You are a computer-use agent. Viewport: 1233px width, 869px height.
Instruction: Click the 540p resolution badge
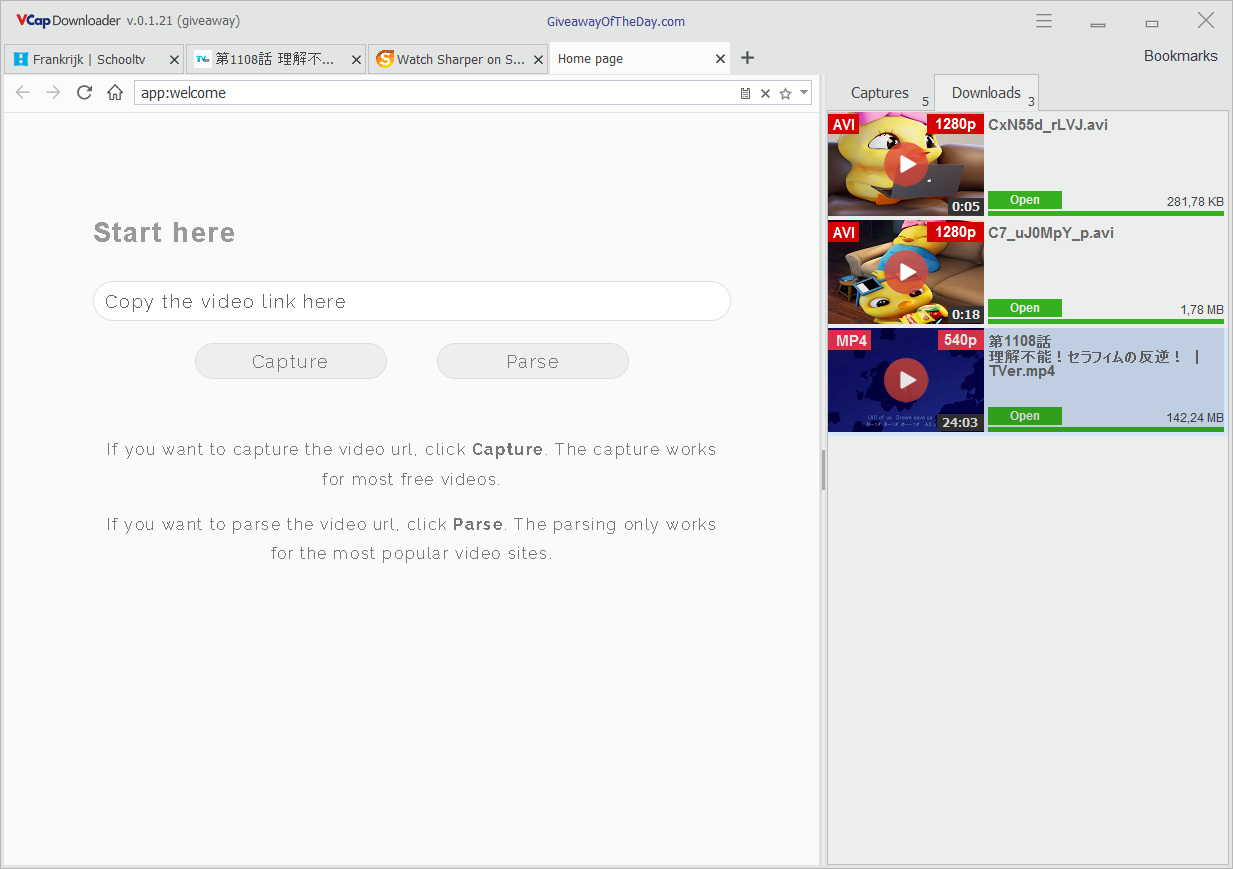(x=960, y=340)
